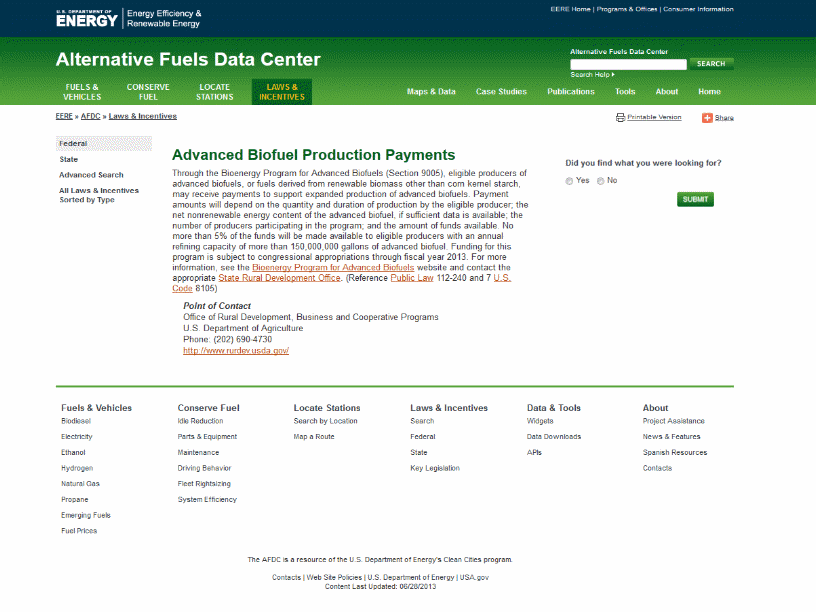816x612 pixels.
Task: Open the Fuels & Vehicles main tab
Action: 82,92
